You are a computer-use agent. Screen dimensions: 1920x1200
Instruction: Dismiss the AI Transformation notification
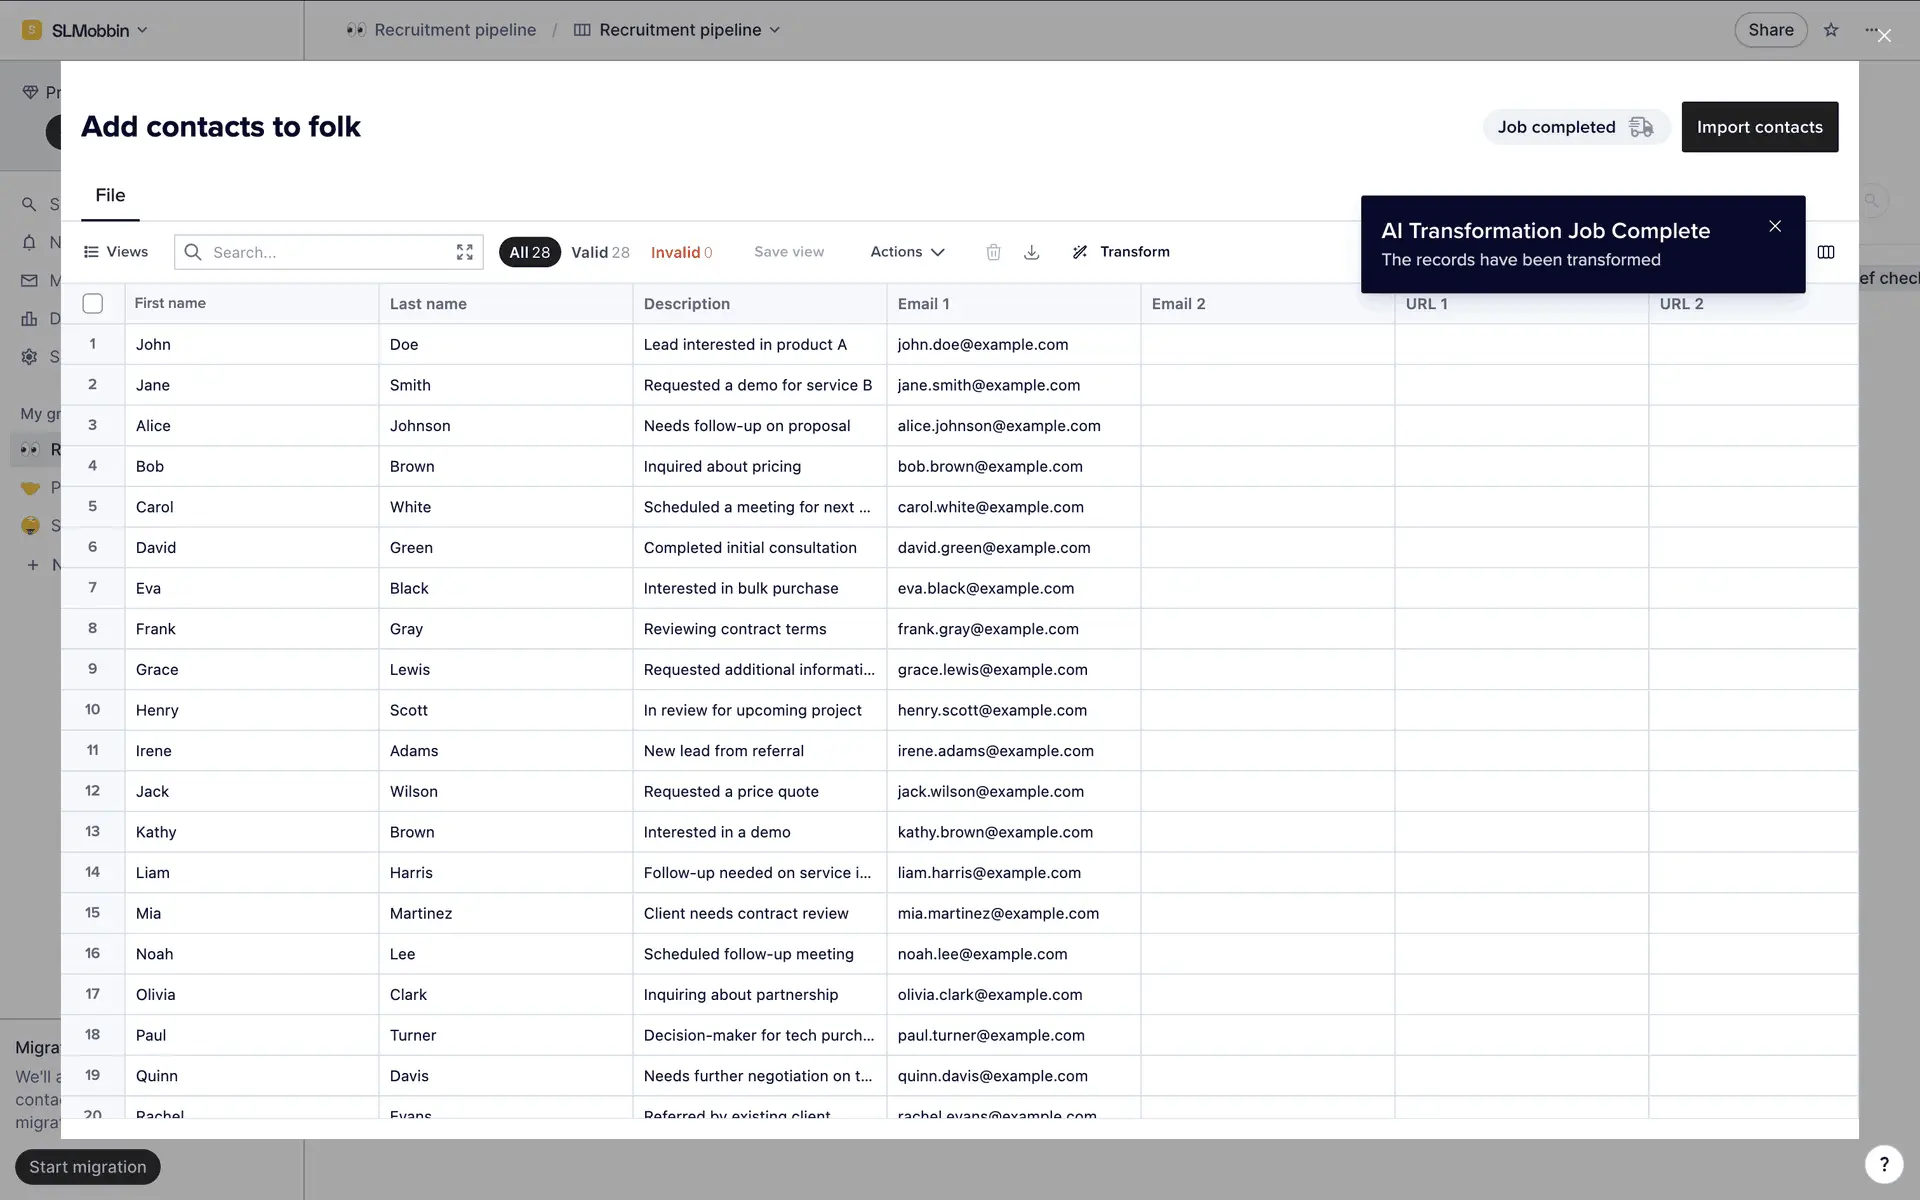tap(1774, 226)
